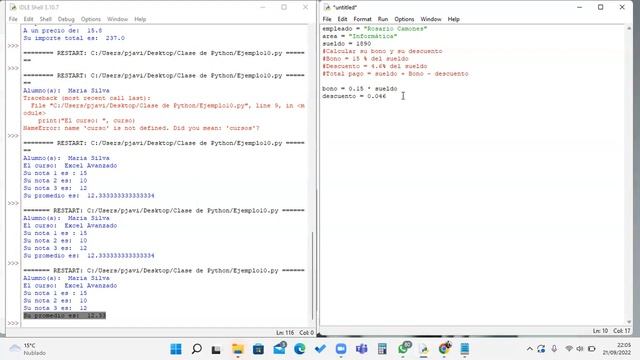Open taskbar Search
This screenshot has width=640, height=360.
pyautogui.click(x=197, y=349)
